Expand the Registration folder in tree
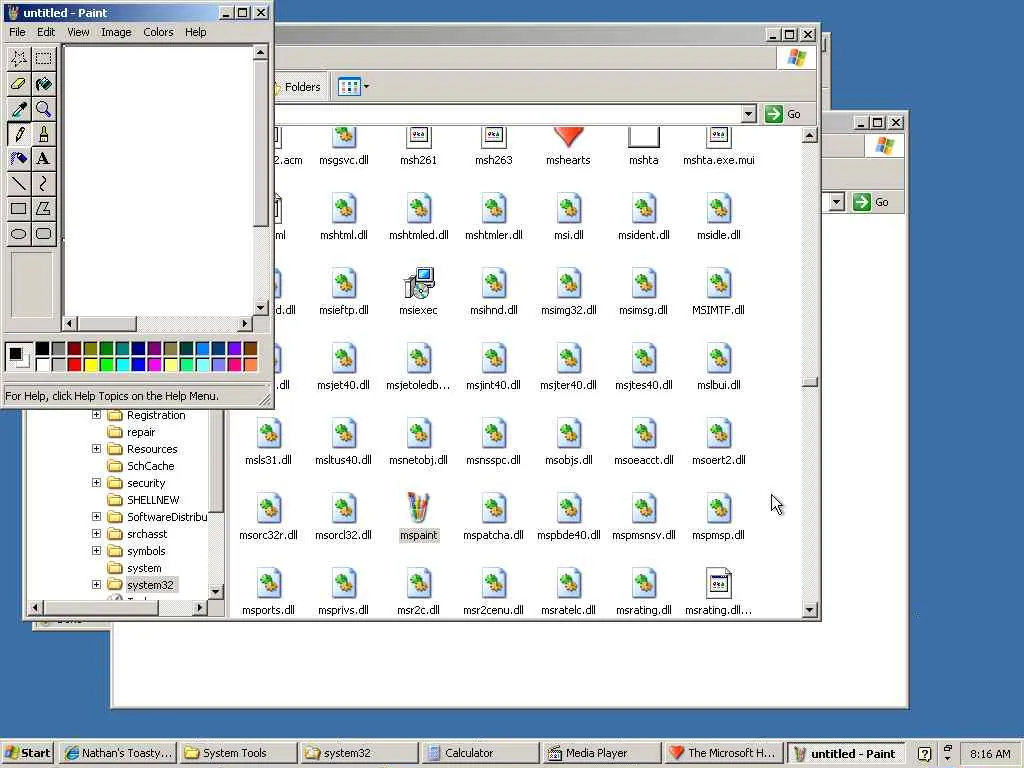Viewport: 1024px width, 768px height. [x=97, y=415]
